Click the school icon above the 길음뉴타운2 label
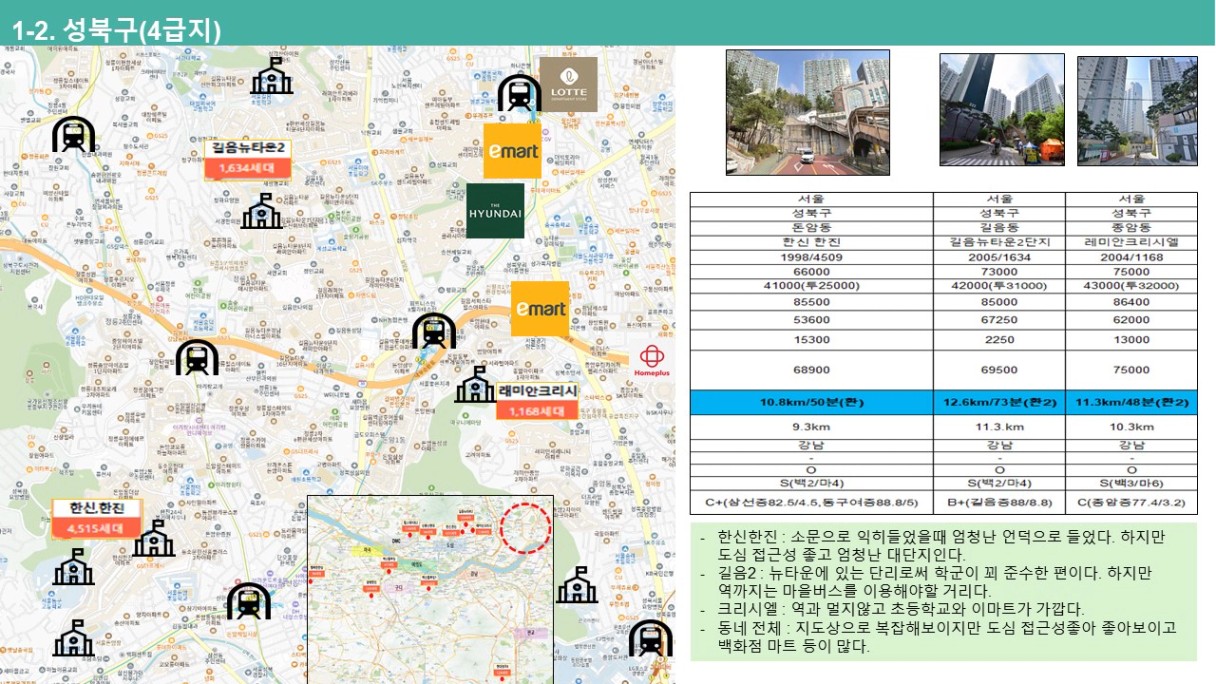 271,75
